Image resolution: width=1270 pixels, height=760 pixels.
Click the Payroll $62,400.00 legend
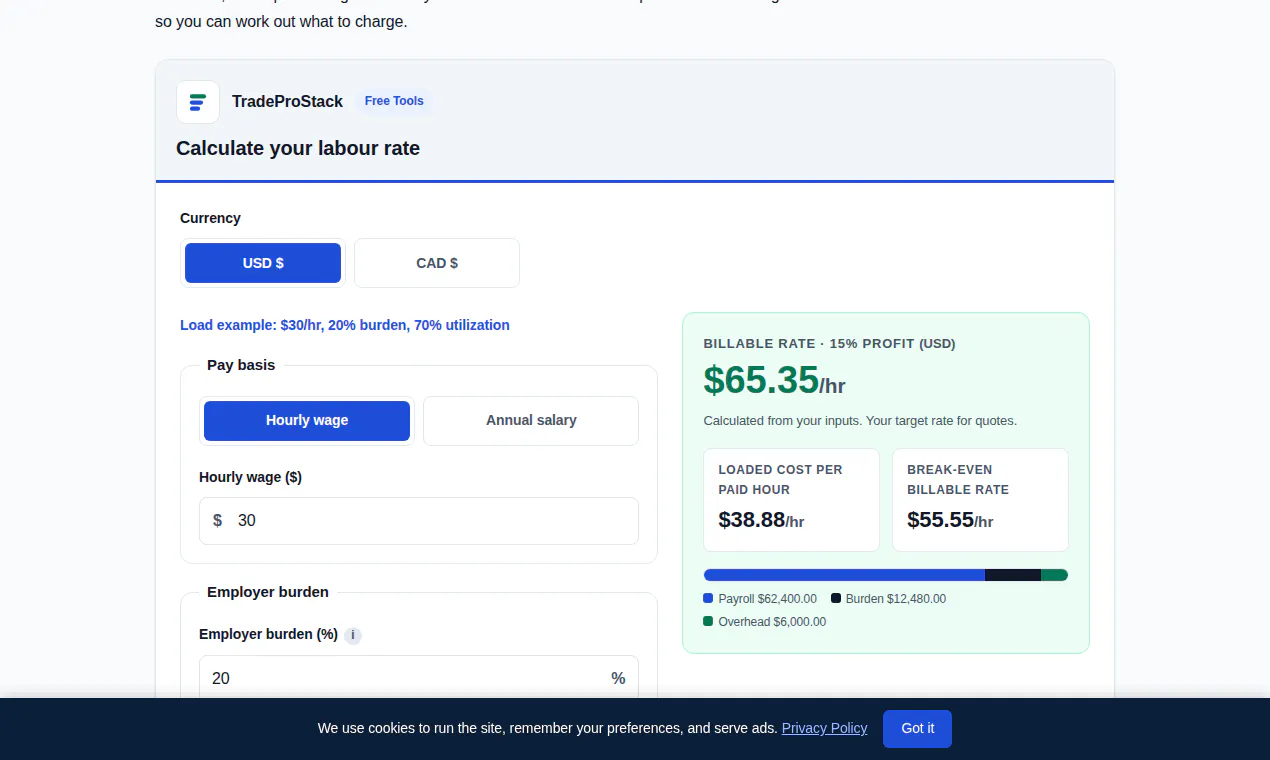(760, 599)
